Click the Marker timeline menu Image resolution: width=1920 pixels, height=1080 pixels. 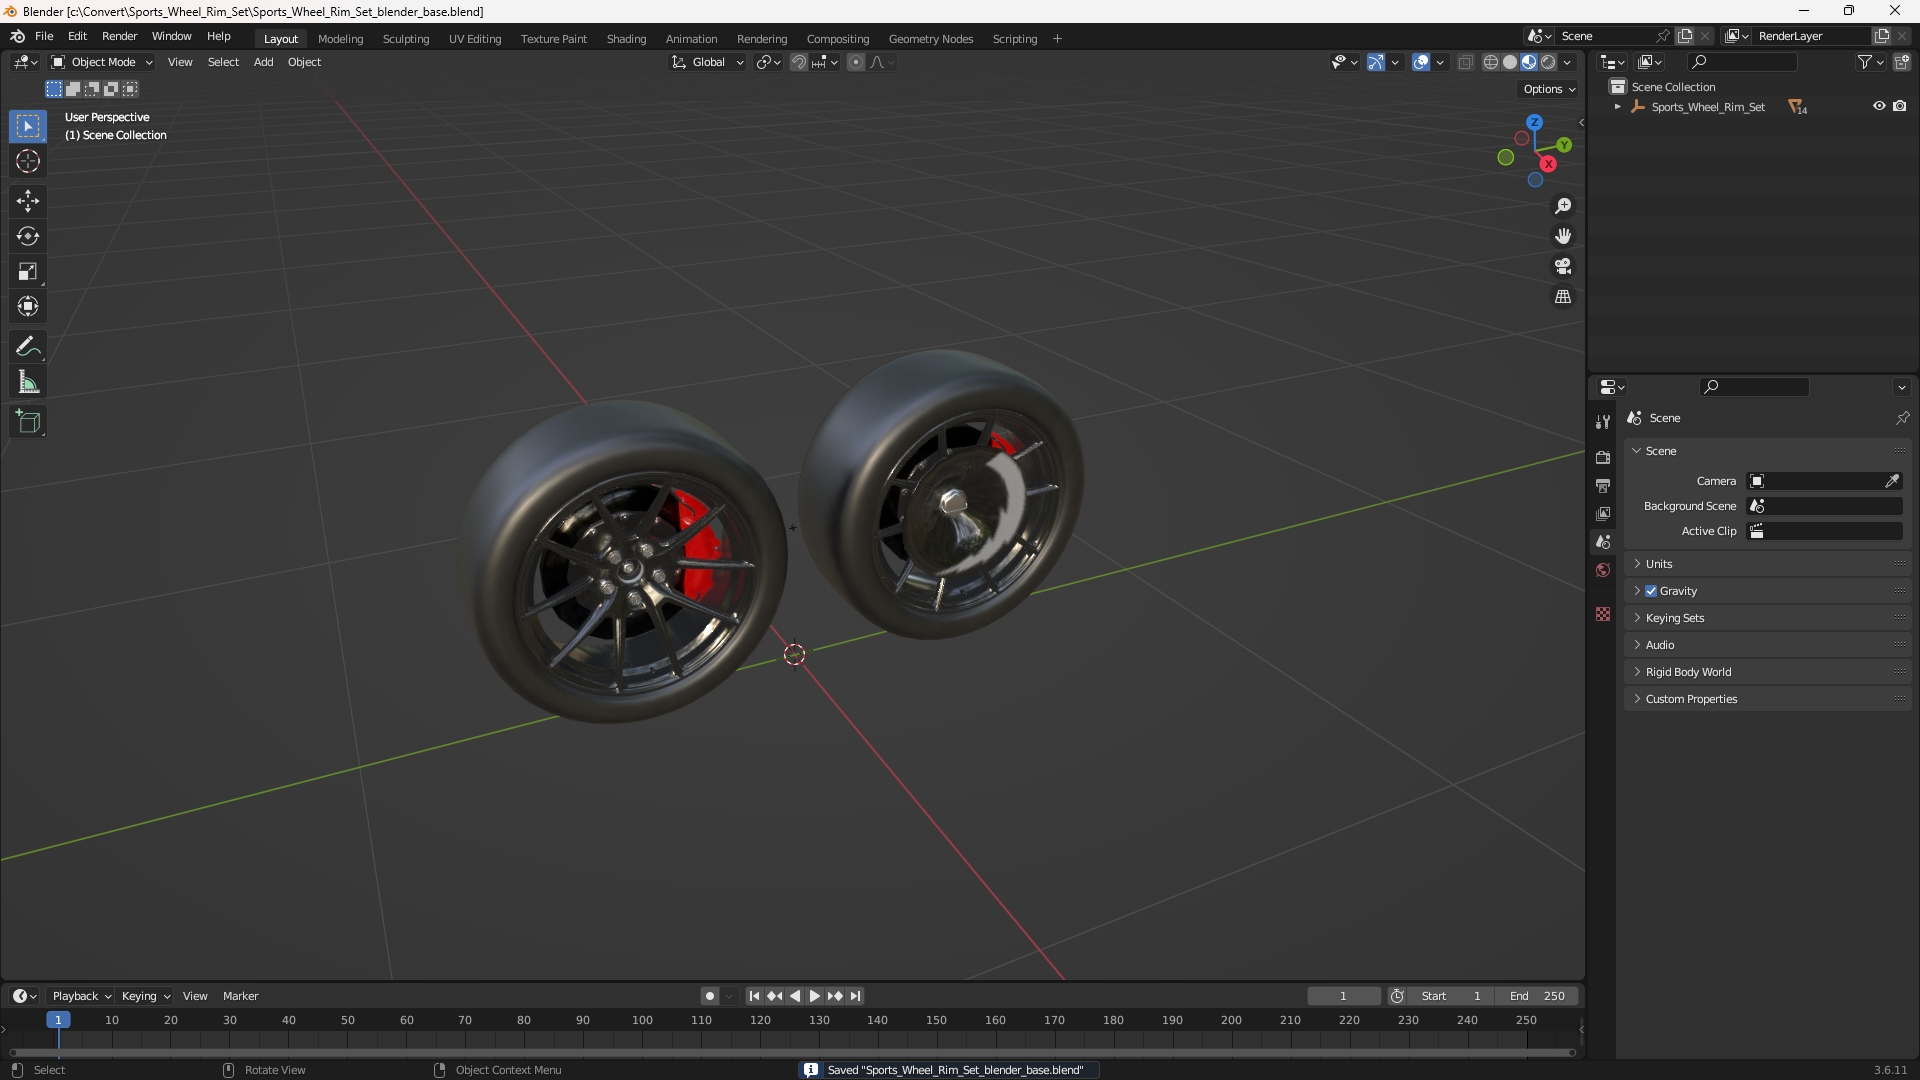click(240, 996)
